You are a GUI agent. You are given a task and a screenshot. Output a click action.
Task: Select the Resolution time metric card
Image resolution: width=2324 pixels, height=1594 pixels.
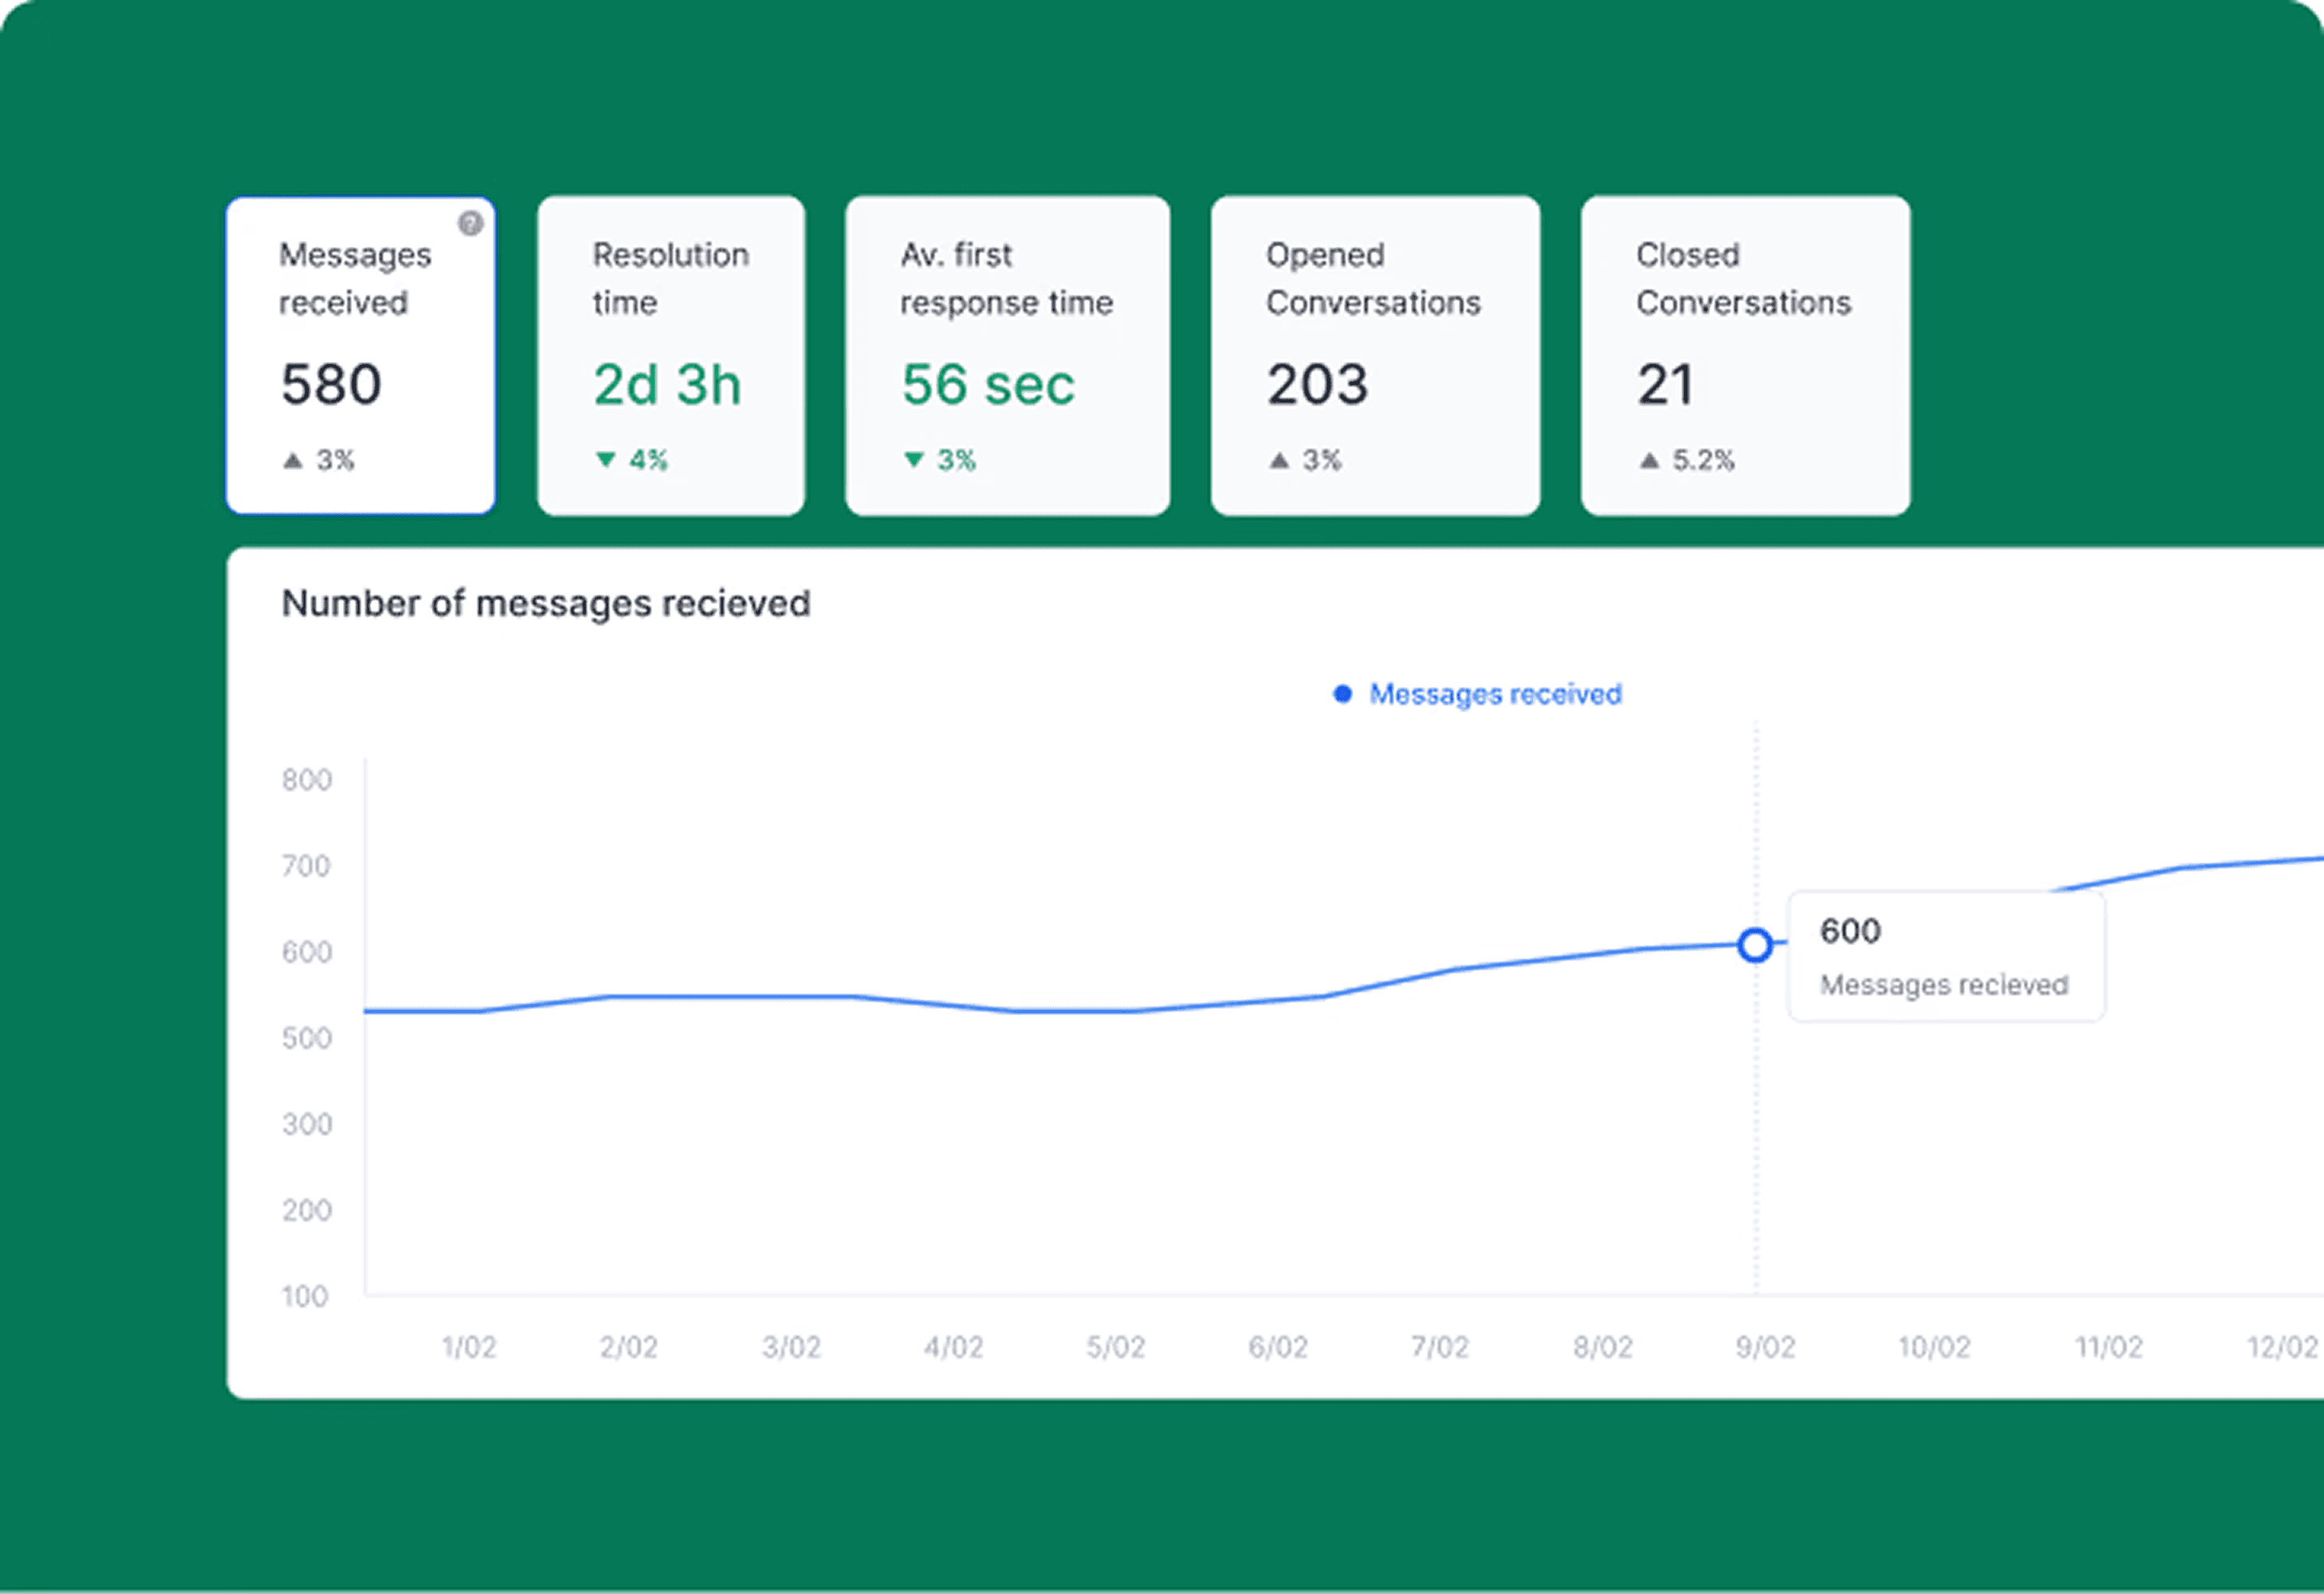point(670,356)
